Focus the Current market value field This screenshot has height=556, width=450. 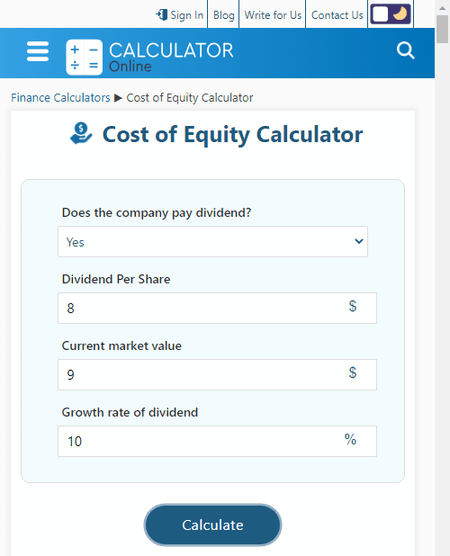tap(217, 374)
